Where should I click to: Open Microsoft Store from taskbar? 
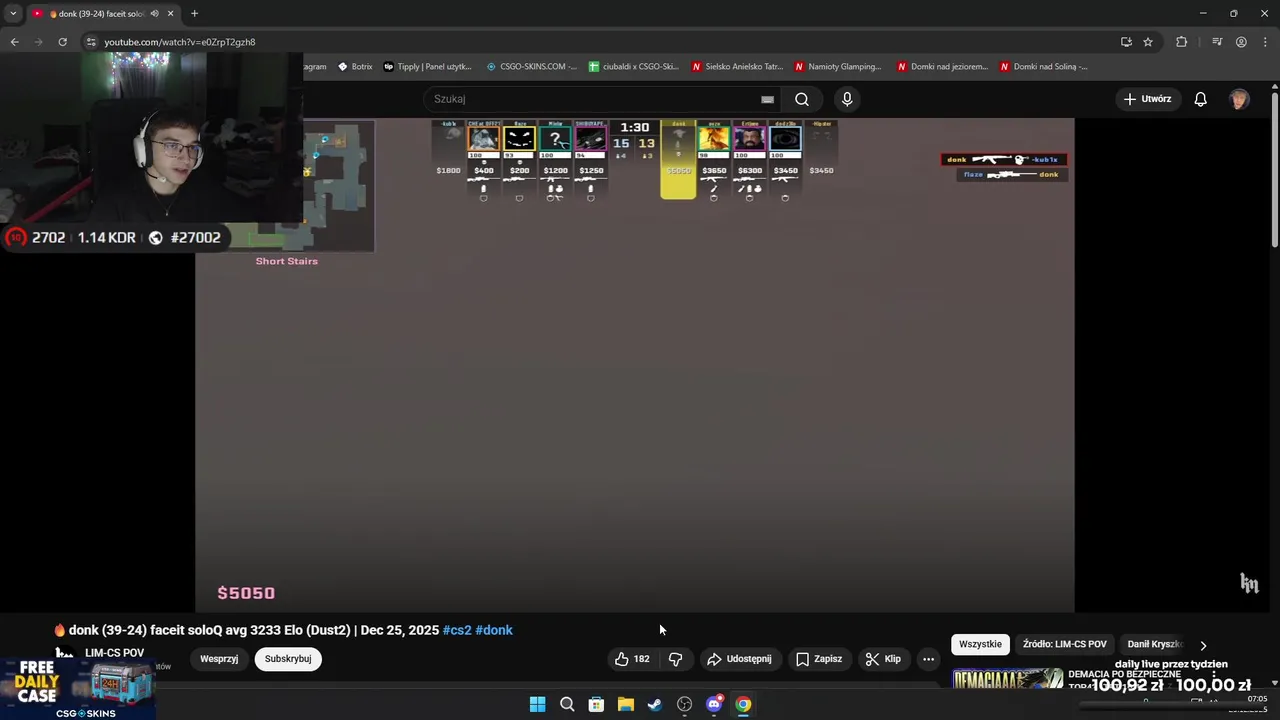[x=596, y=704]
